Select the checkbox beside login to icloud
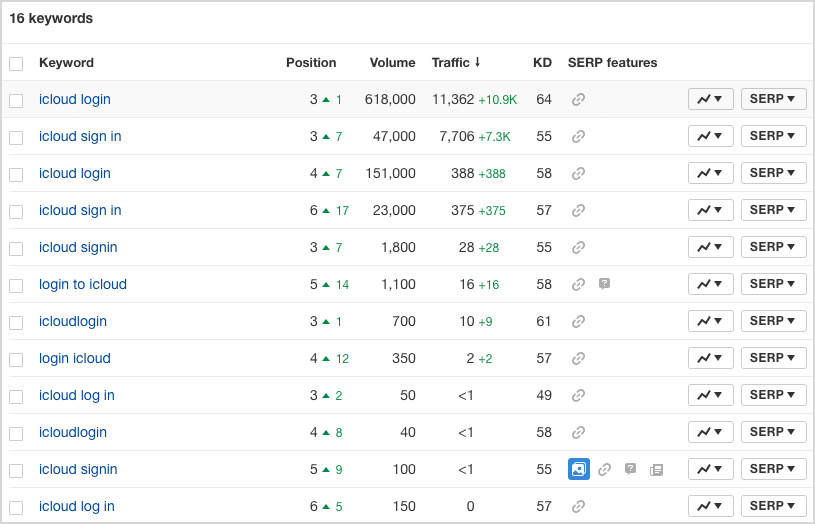 [x=16, y=285]
